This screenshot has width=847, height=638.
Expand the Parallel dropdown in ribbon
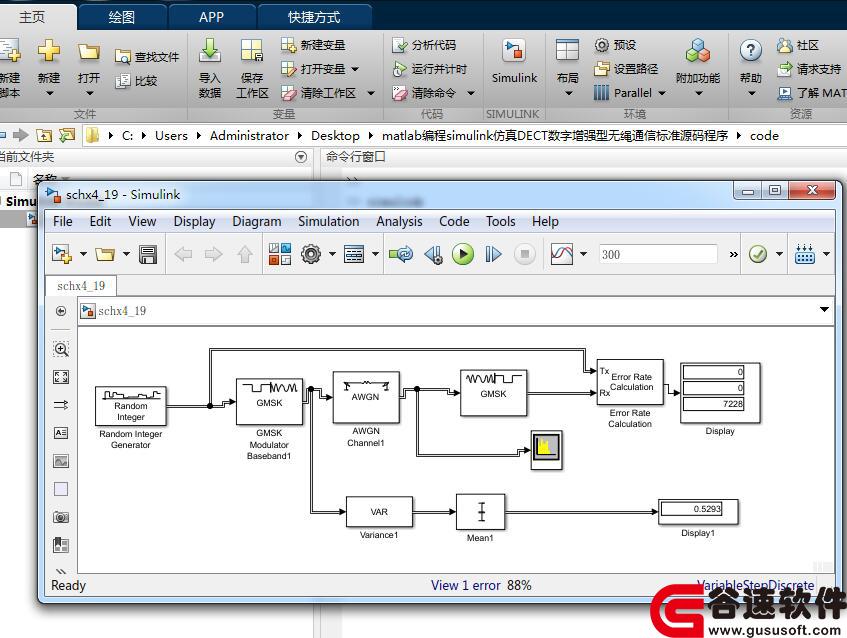[x=662, y=93]
